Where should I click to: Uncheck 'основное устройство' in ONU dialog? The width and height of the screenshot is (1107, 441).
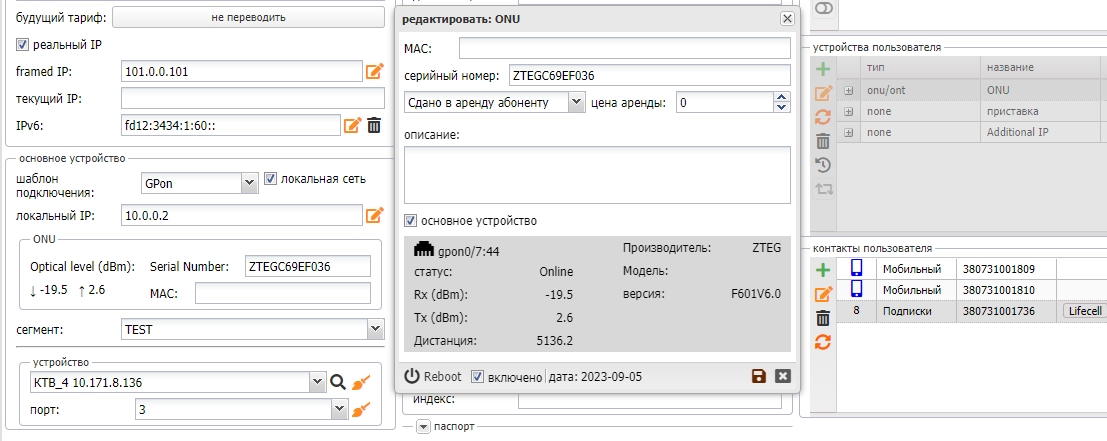tap(410, 220)
